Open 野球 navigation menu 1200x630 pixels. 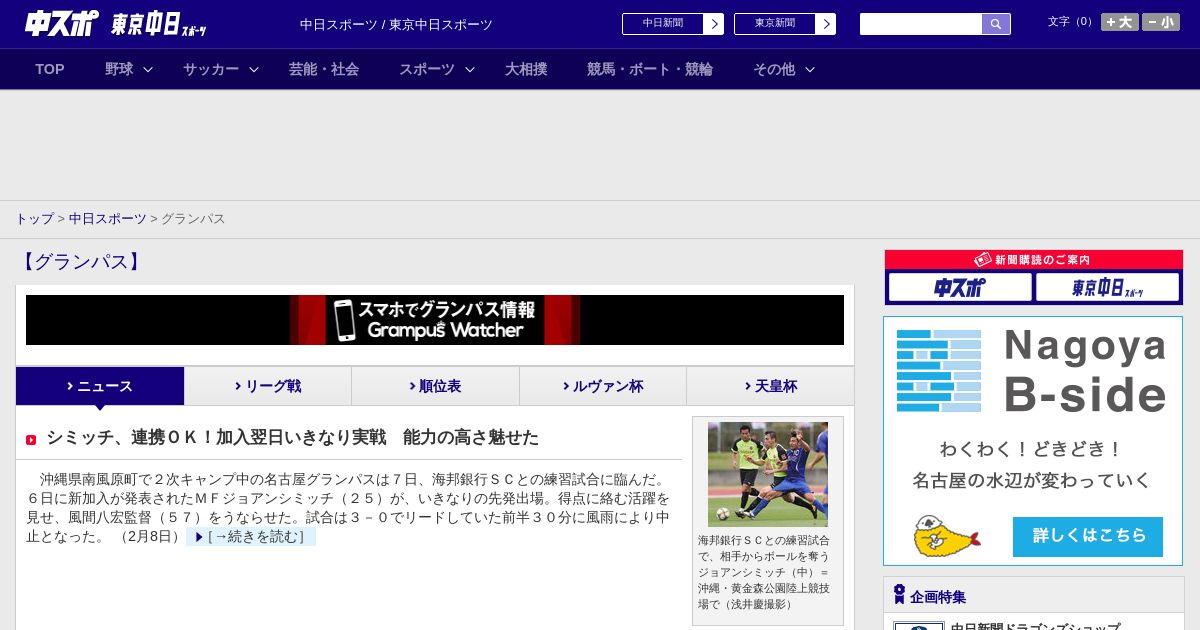(119, 69)
